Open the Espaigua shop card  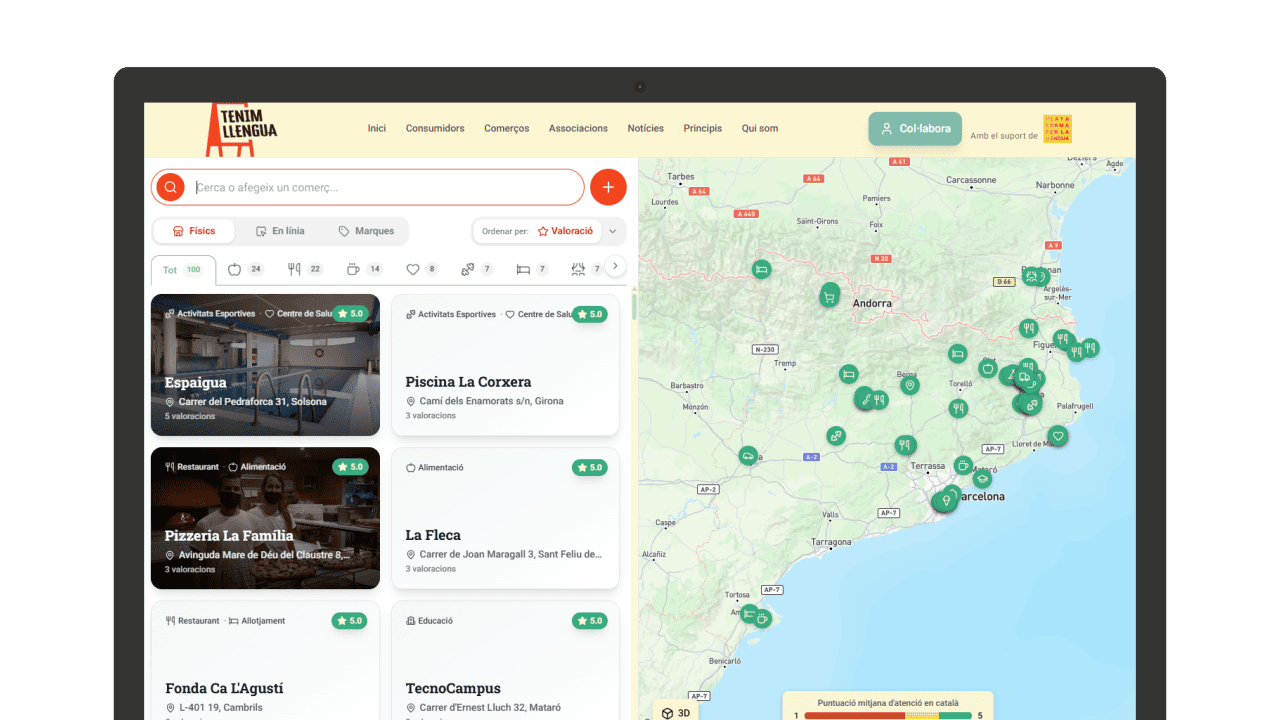pos(265,365)
